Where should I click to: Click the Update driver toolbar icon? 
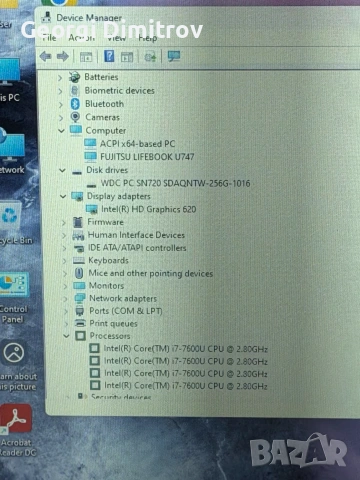[150, 57]
